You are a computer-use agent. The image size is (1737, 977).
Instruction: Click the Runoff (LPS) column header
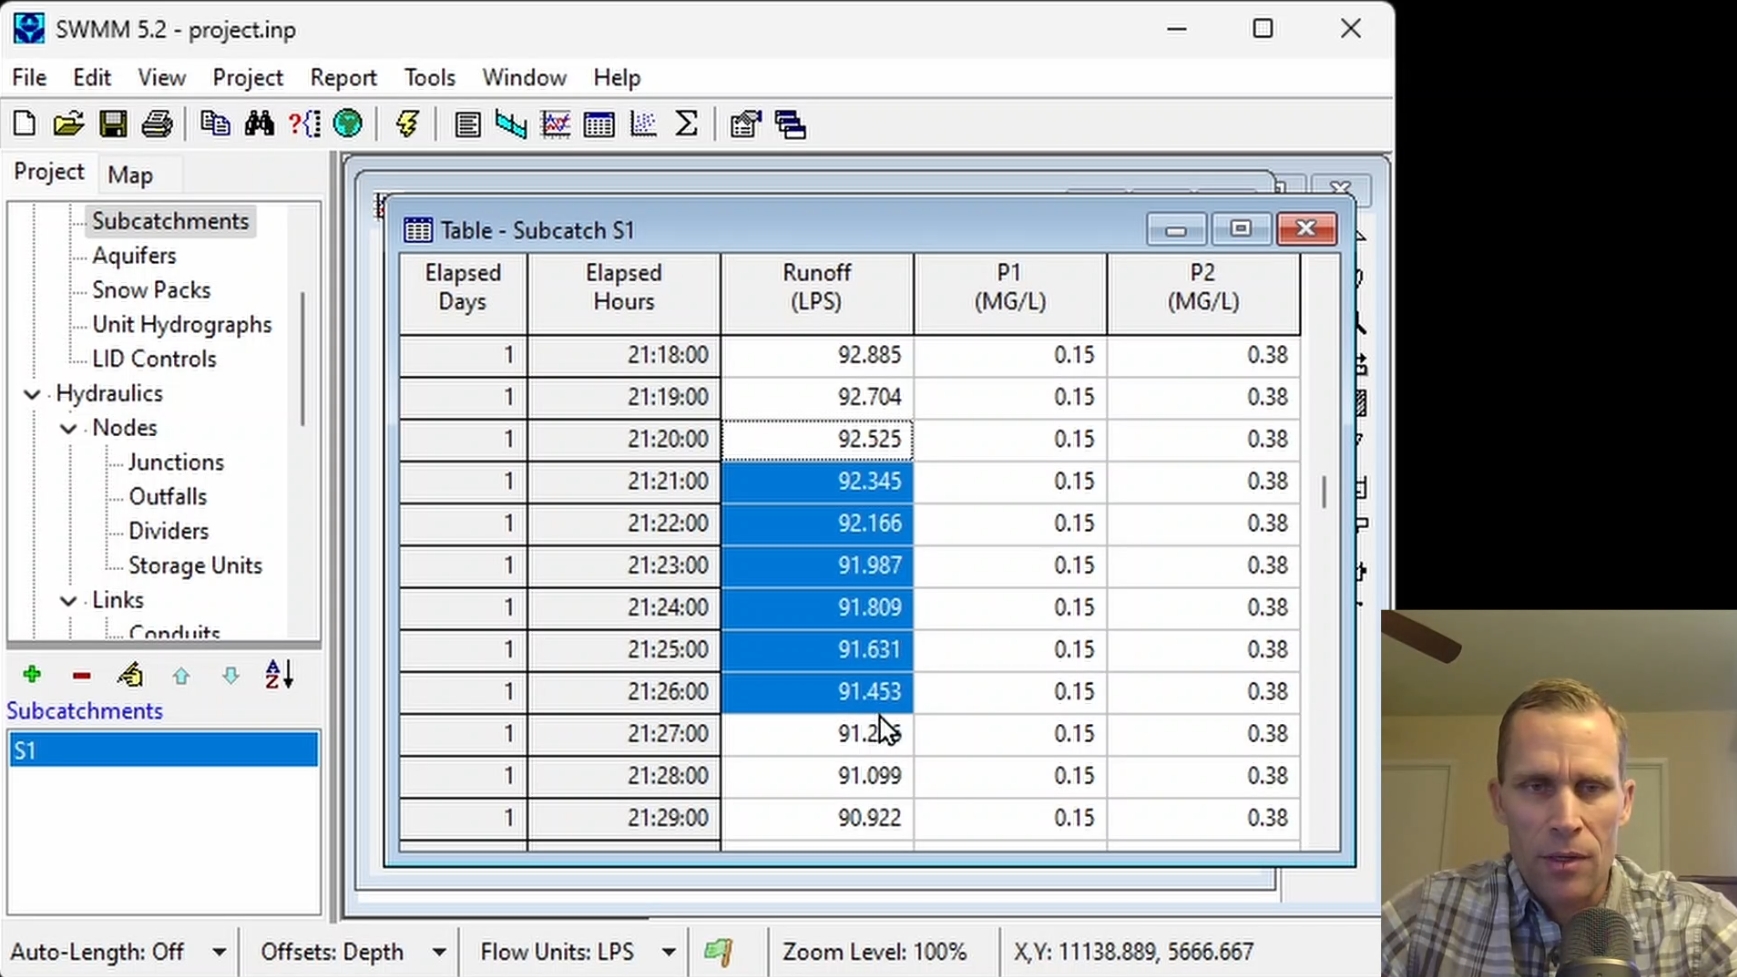(817, 293)
